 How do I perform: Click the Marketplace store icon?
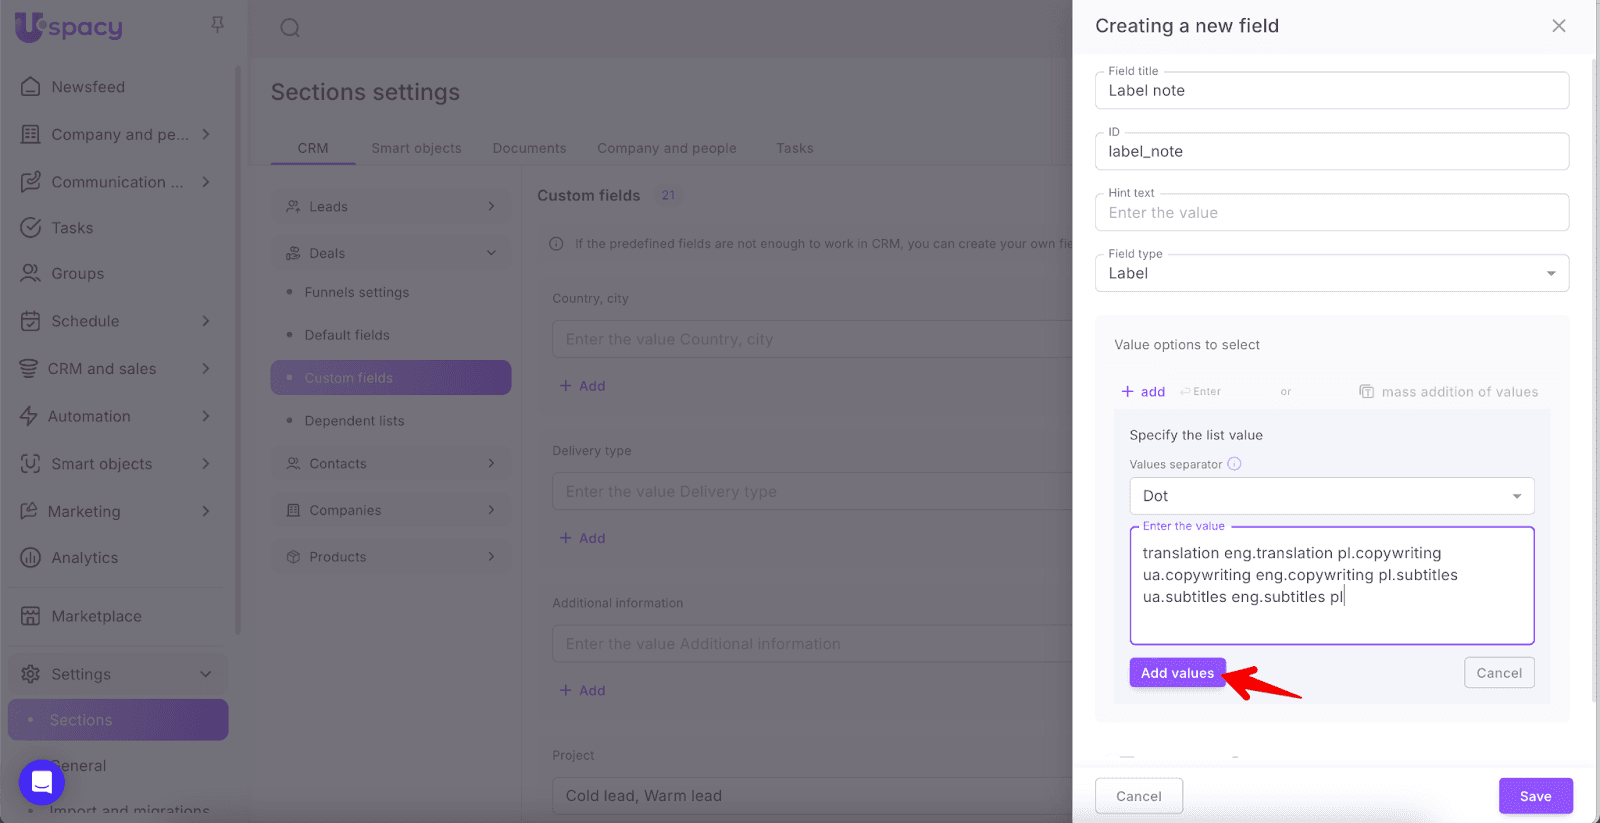pos(31,616)
